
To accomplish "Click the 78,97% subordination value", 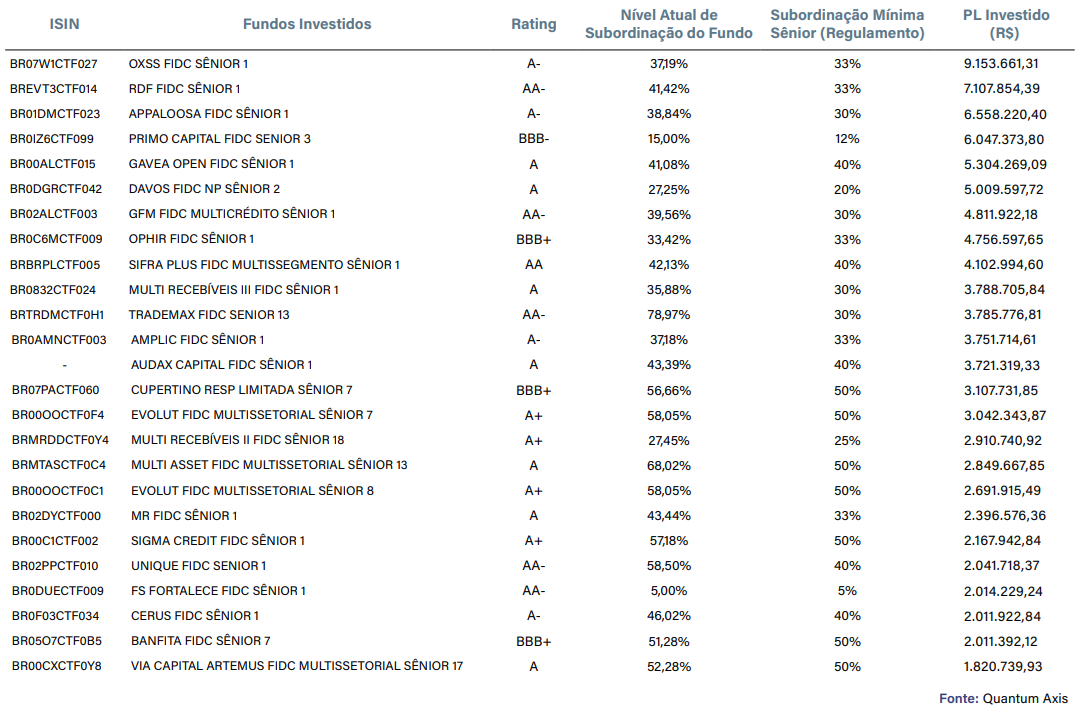I will coord(669,315).
